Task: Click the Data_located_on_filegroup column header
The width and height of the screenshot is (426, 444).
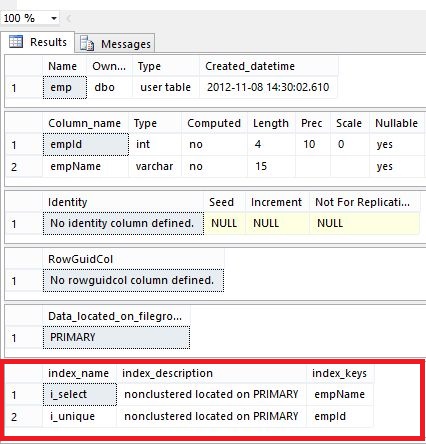Action: coord(116,316)
